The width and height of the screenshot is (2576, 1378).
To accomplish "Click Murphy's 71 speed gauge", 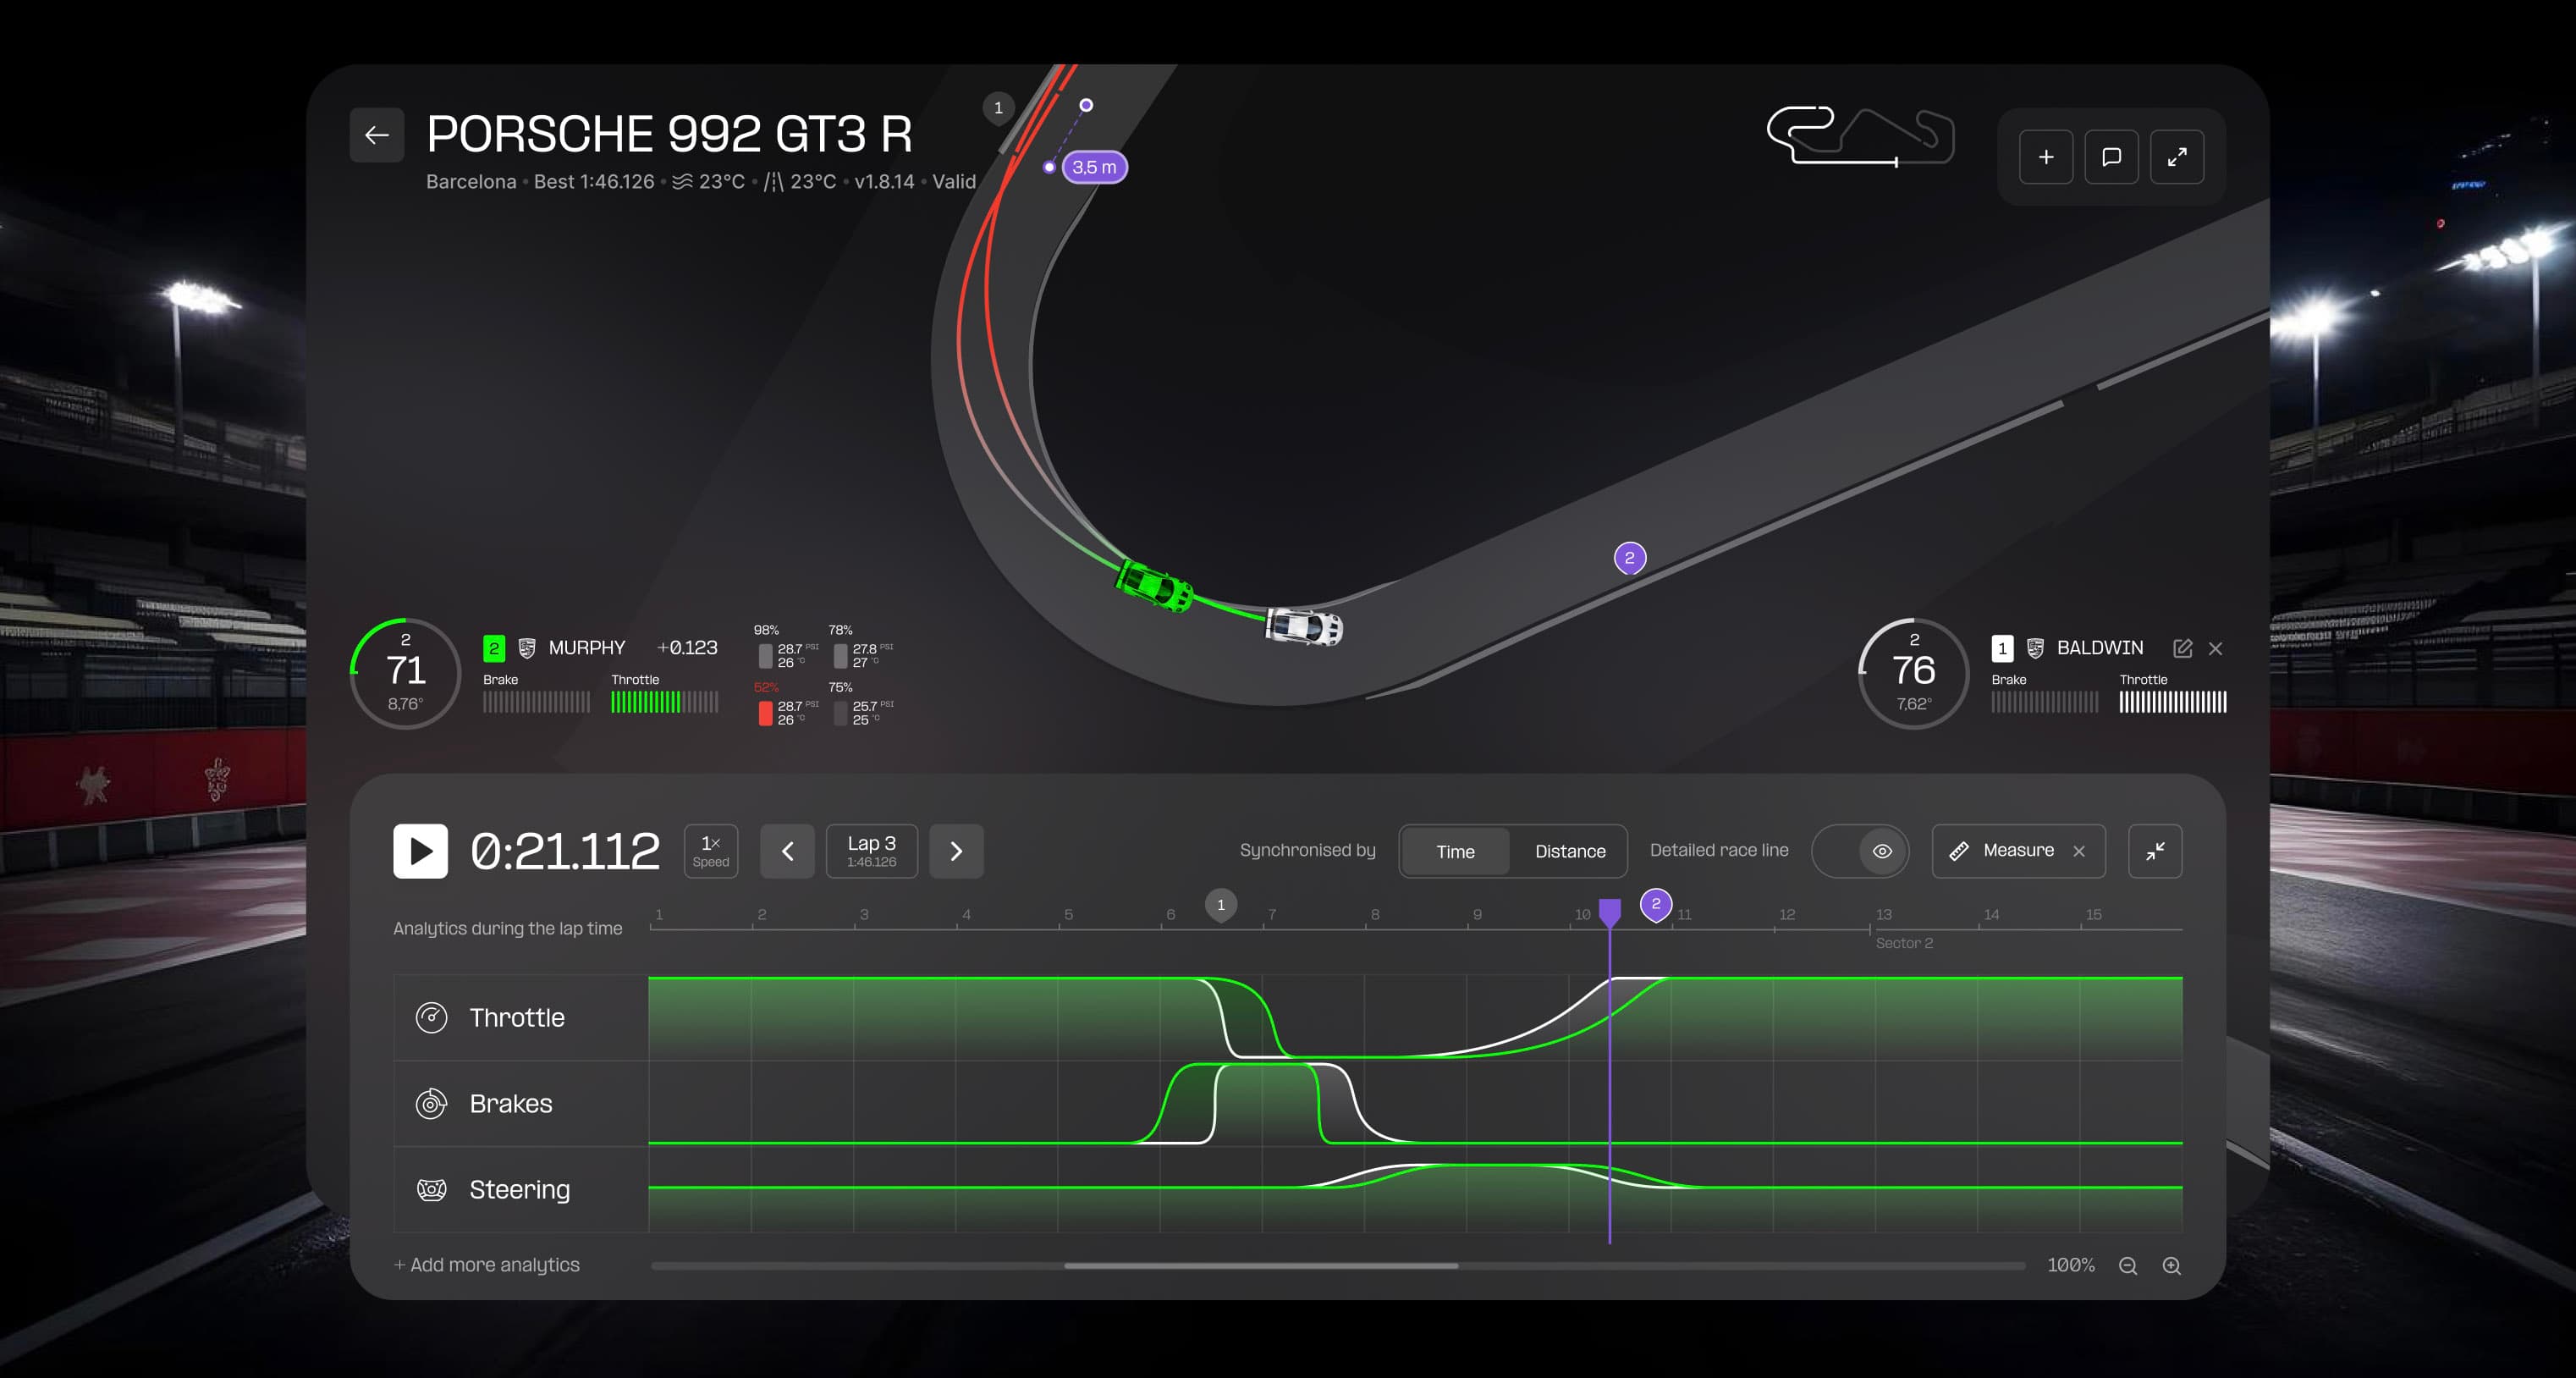I will coord(405,673).
